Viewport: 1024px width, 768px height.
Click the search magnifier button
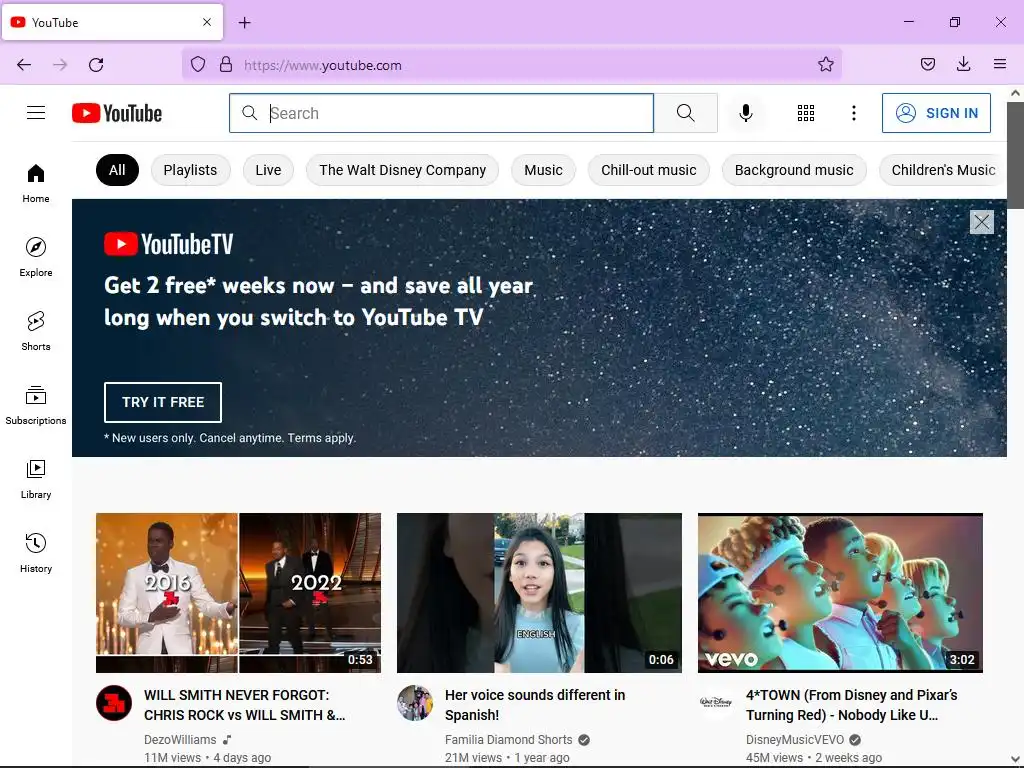[x=686, y=113]
